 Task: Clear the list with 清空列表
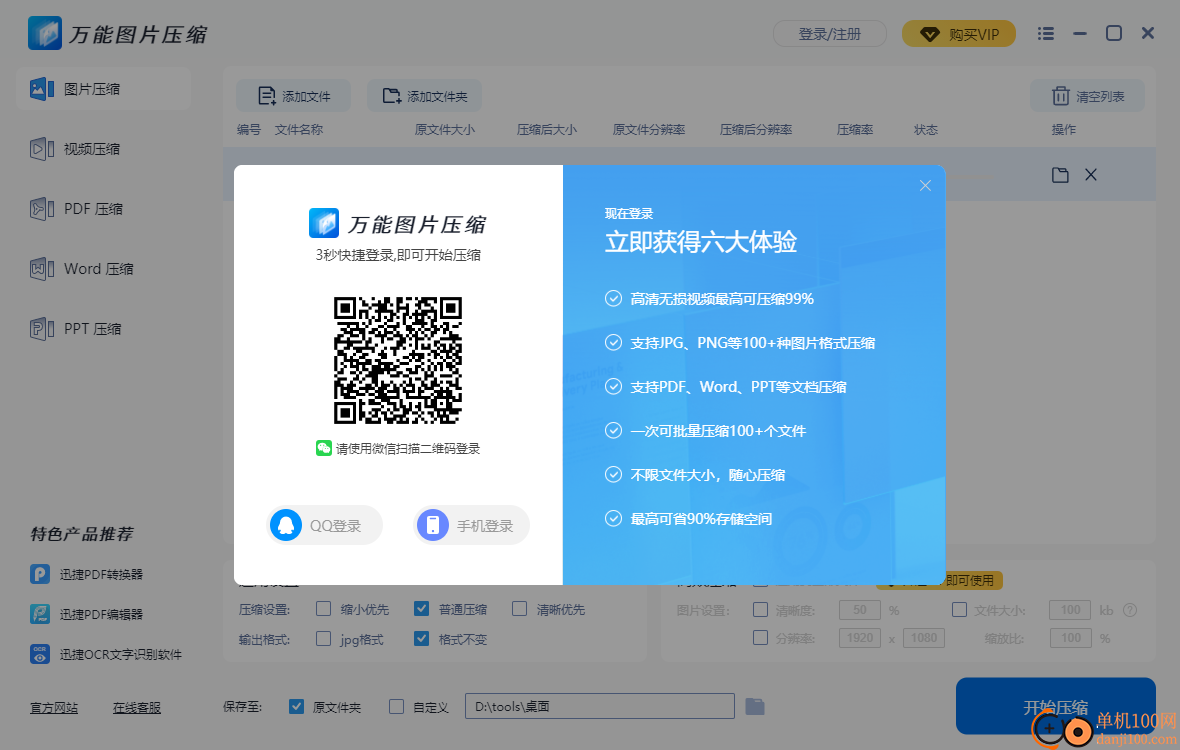tap(1087, 96)
